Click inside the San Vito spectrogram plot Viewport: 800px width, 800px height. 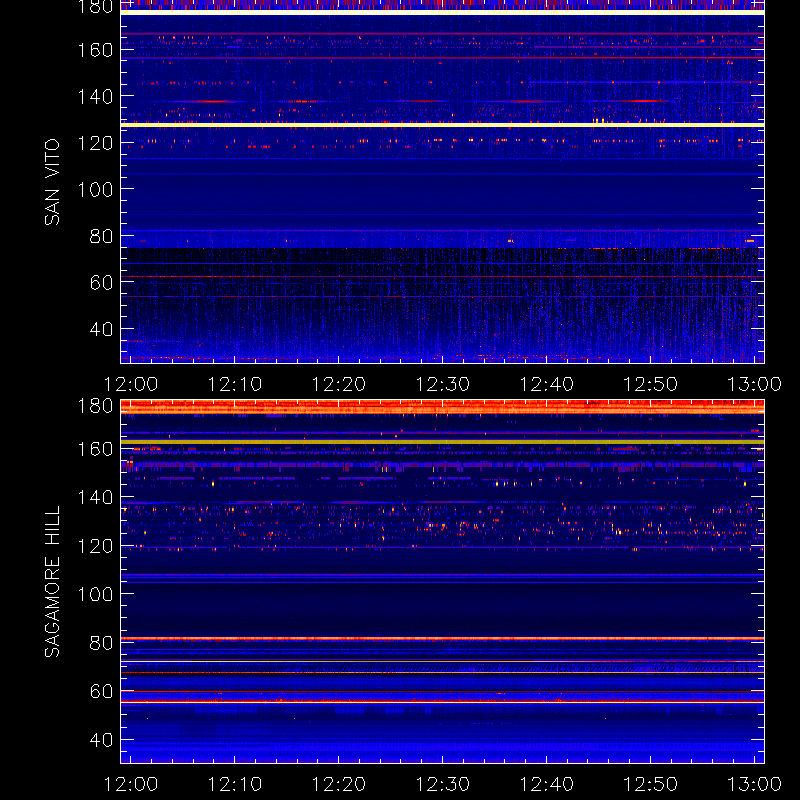point(442,182)
